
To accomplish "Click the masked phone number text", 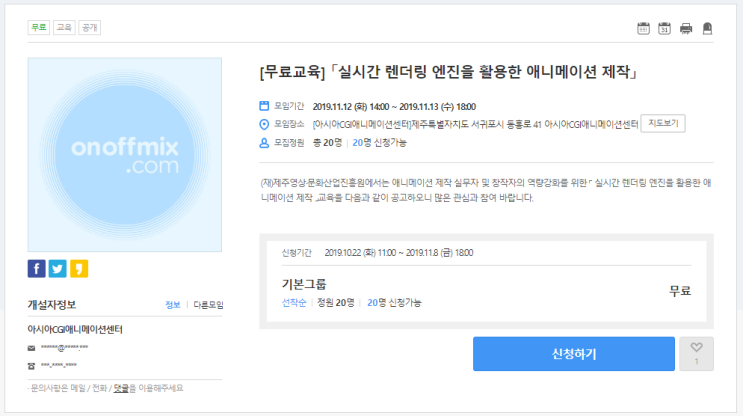I will 59,365.
